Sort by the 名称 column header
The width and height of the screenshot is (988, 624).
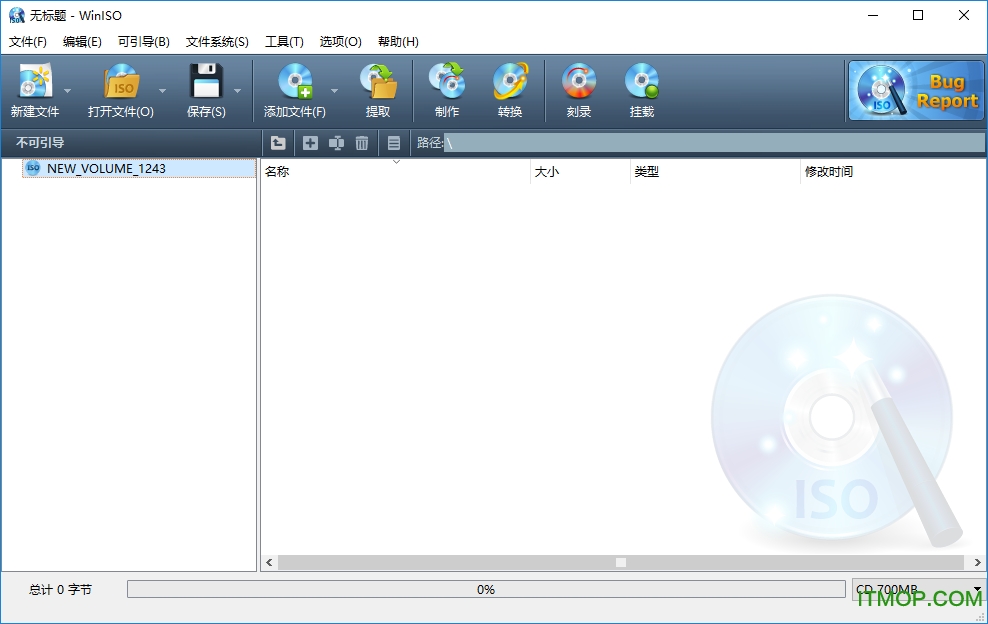(396, 171)
